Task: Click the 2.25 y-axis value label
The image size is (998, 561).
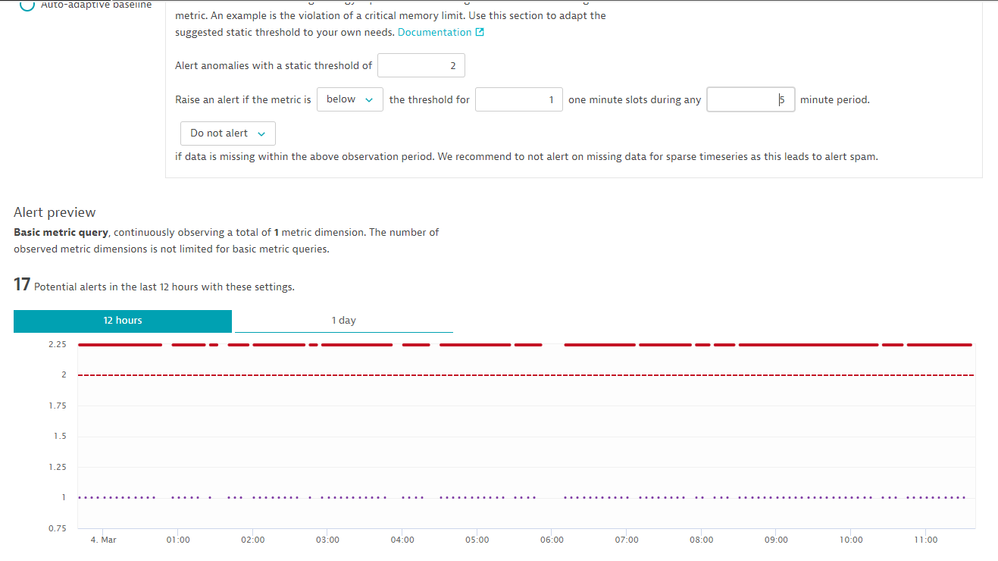Action: click(x=57, y=345)
